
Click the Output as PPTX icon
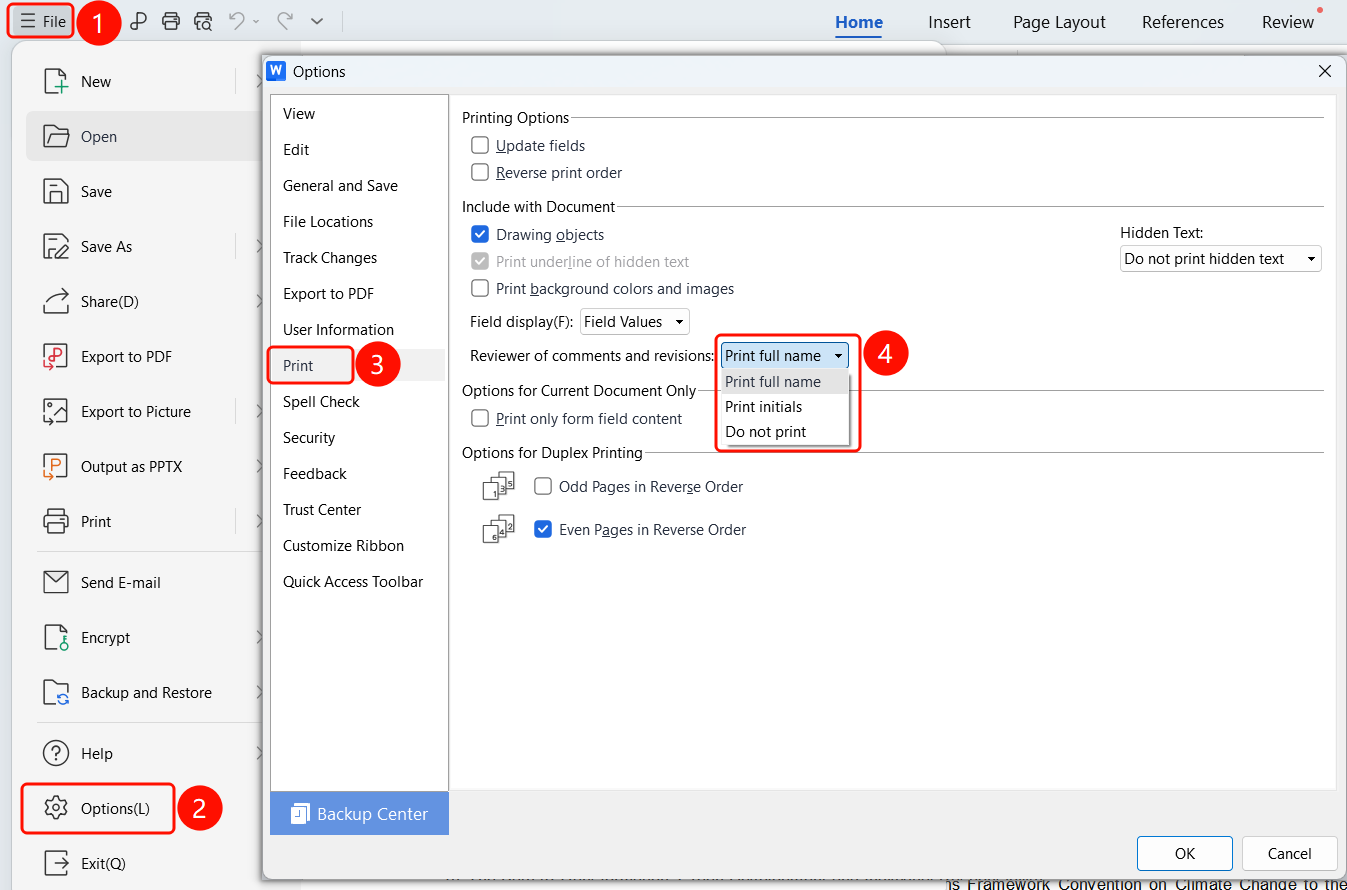56,467
